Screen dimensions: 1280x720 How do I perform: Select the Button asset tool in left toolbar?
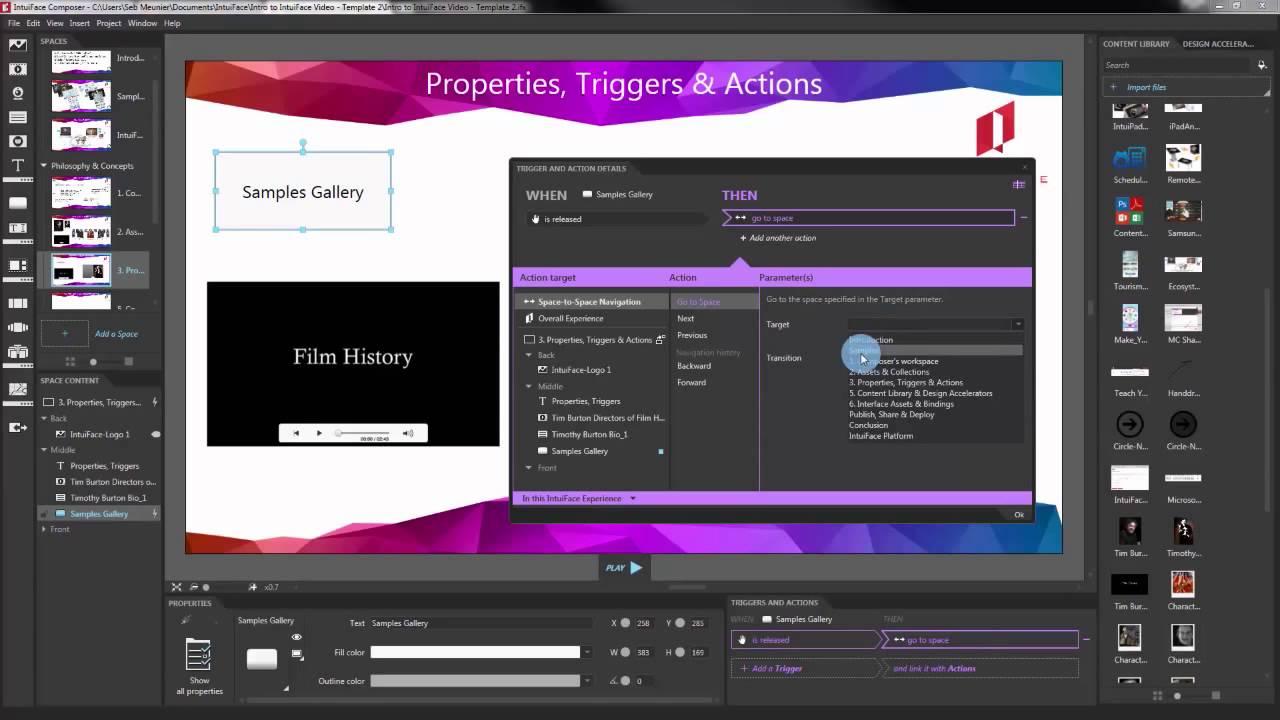[17, 203]
